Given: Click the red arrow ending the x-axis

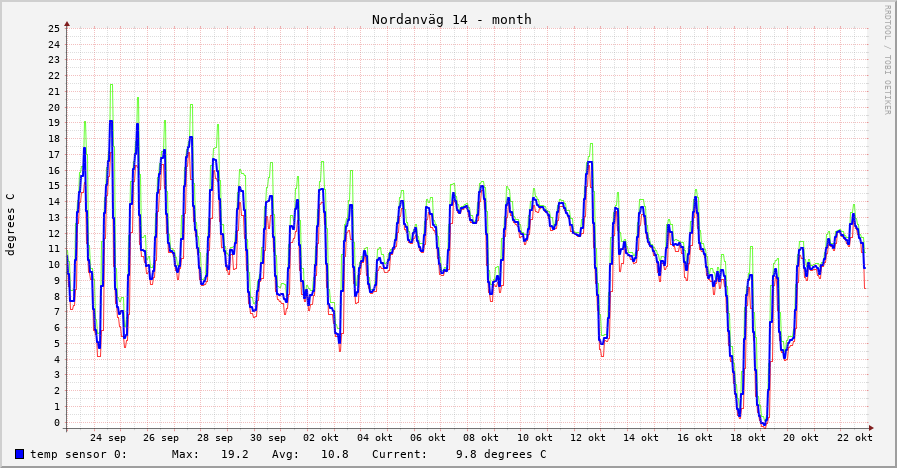Looking at the screenshot, I should coord(871,428).
